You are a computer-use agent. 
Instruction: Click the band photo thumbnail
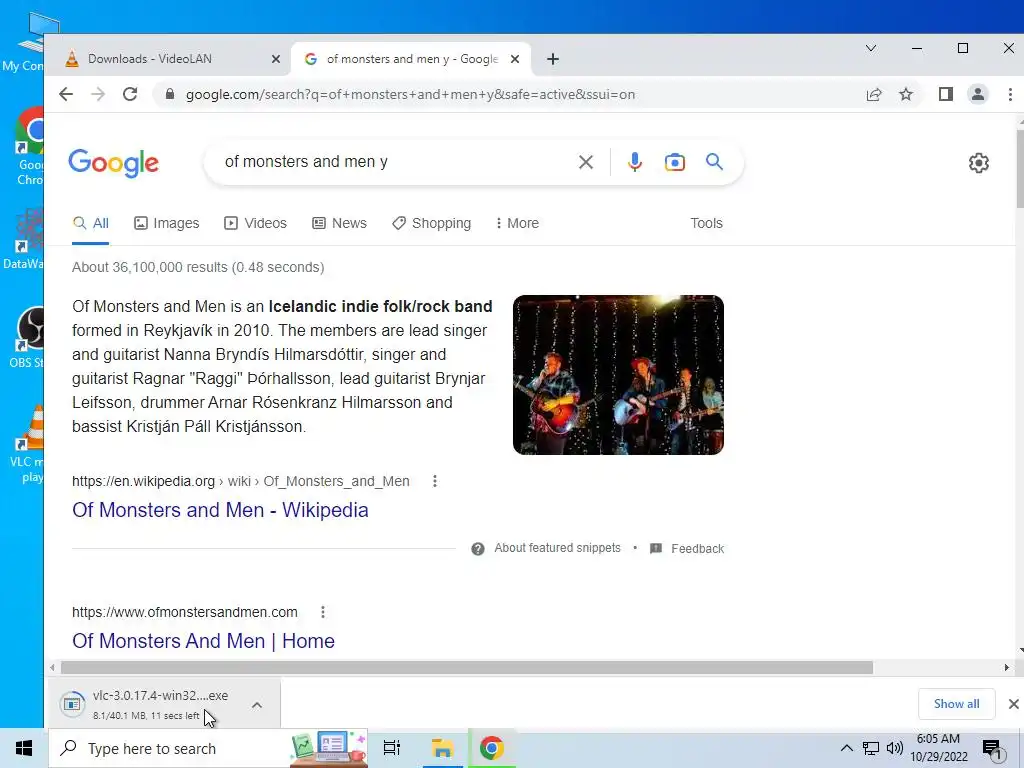[618, 375]
